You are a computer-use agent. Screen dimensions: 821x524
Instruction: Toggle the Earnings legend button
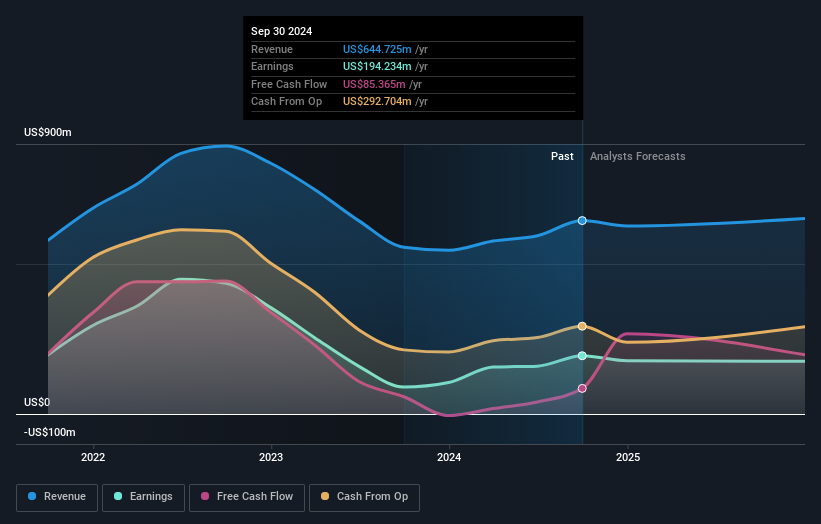pyautogui.click(x=143, y=497)
